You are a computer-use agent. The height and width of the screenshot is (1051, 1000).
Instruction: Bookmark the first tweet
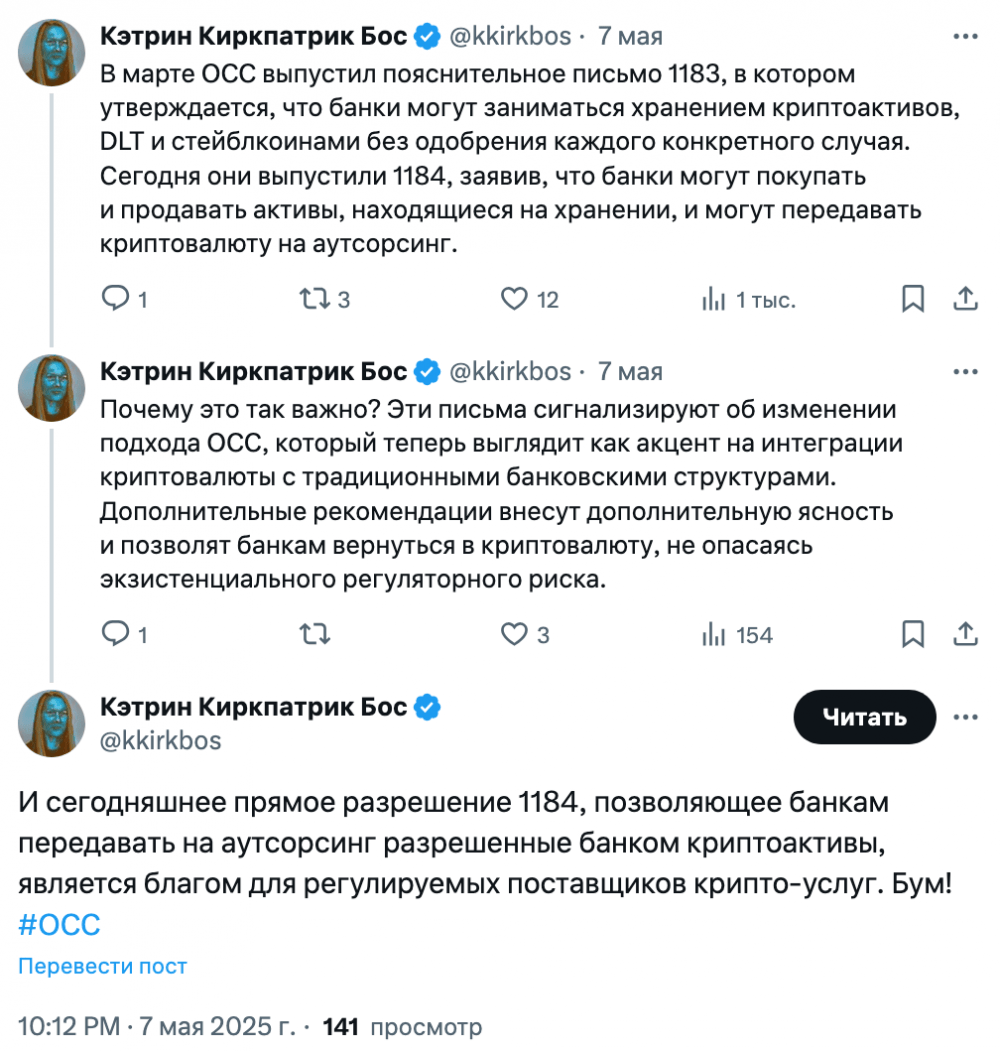pyautogui.click(x=913, y=298)
